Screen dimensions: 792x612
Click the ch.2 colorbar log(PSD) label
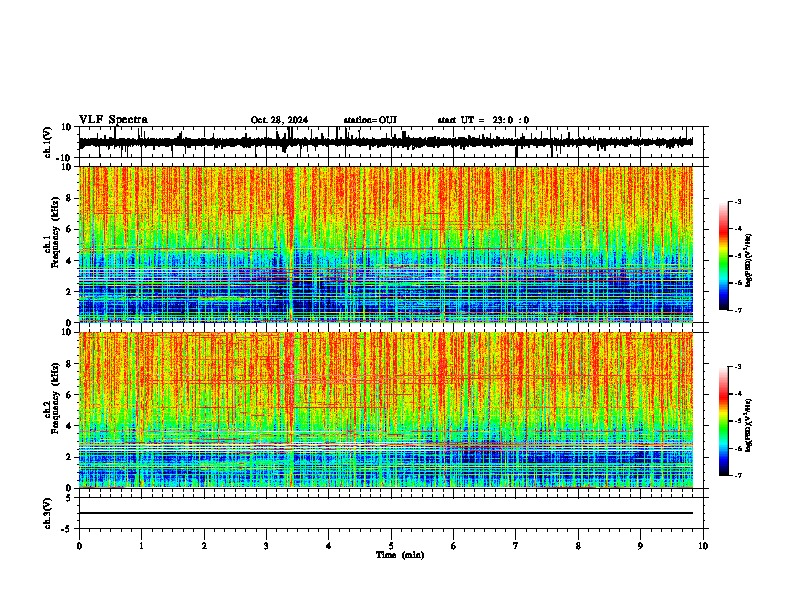(749, 425)
